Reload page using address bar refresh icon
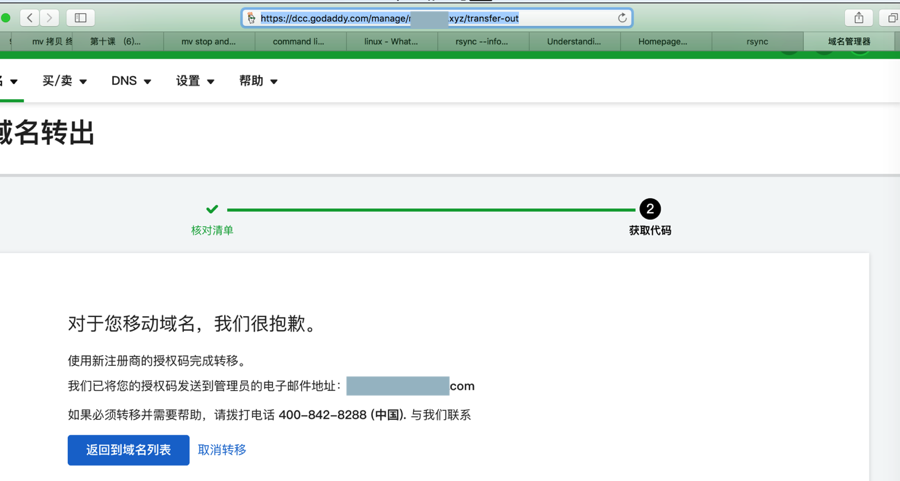The width and height of the screenshot is (900, 481). (x=622, y=18)
